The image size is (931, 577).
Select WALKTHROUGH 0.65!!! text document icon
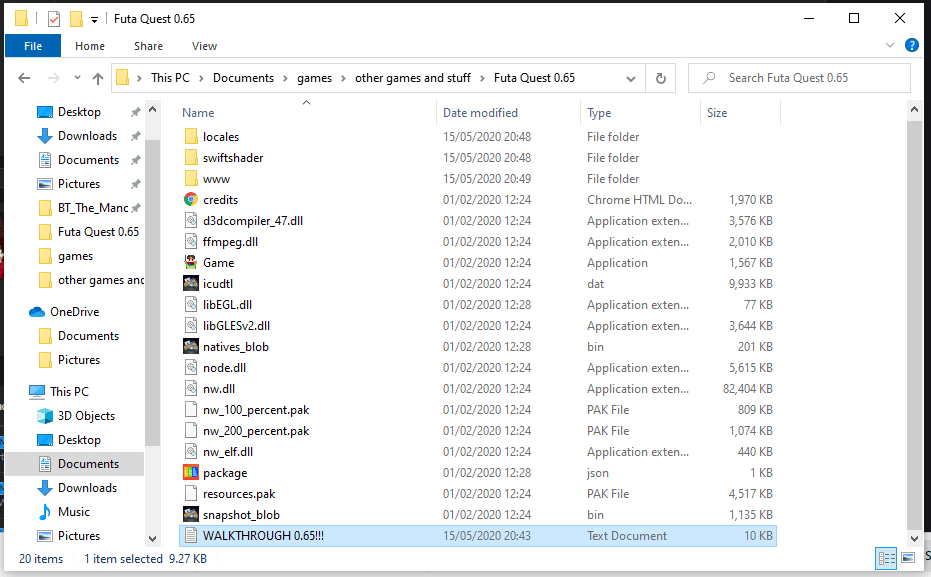pos(191,535)
